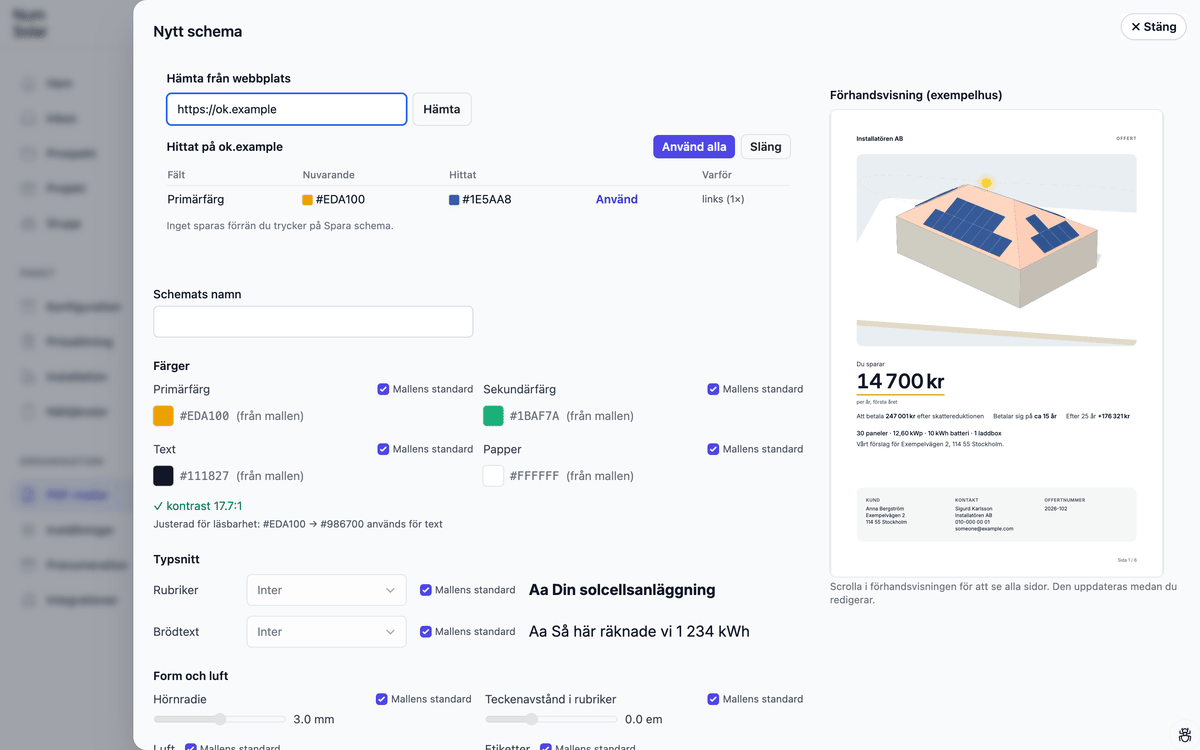1200x750 pixels.
Task: Click the bug icon button
Action: click(x=1183, y=736)
